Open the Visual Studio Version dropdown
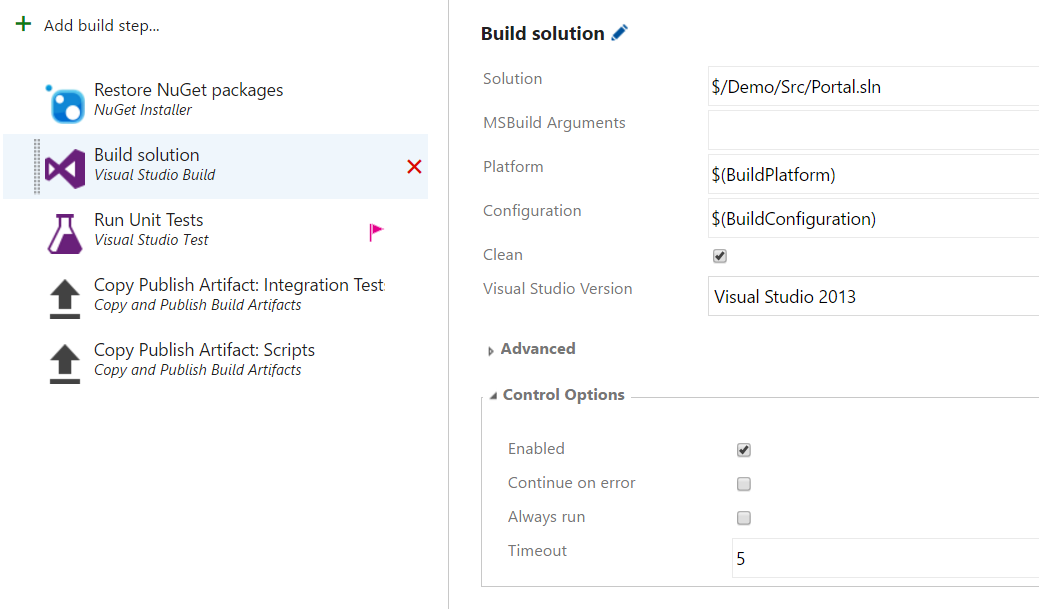The height and width of the screenshot is (609, 1039). click(x=872, y=297)
